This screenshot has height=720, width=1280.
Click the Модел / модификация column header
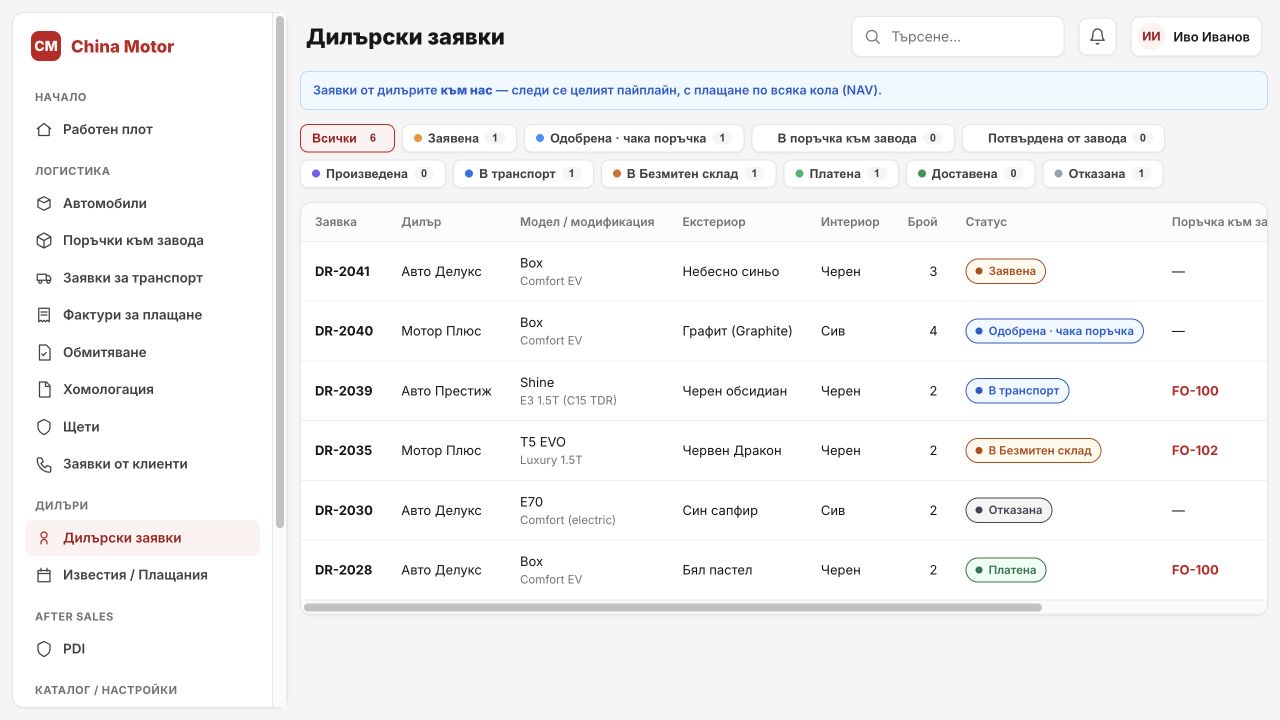(587, 222)
